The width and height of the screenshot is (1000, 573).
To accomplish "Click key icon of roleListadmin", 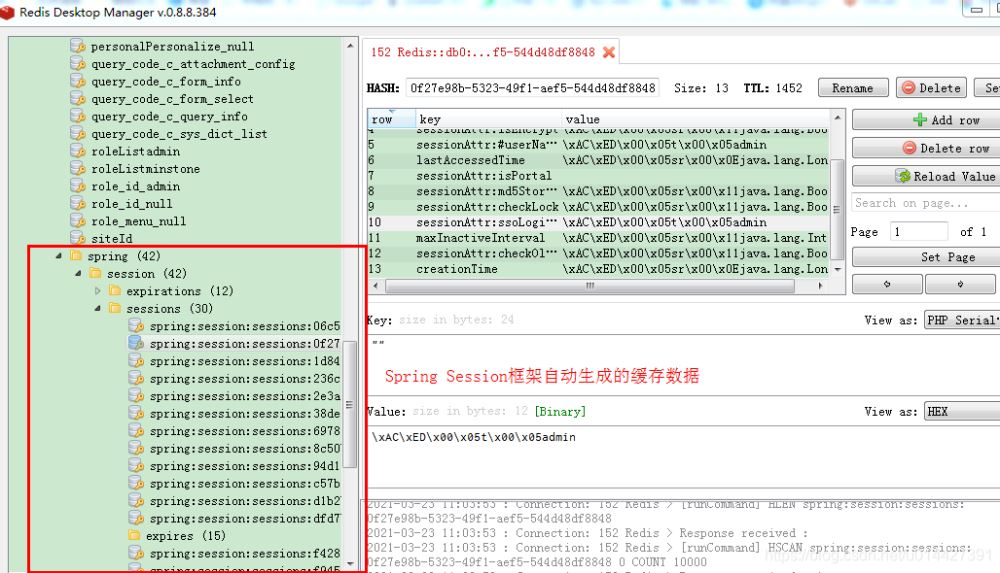I will pyautogui.click(x=78, y=151).
